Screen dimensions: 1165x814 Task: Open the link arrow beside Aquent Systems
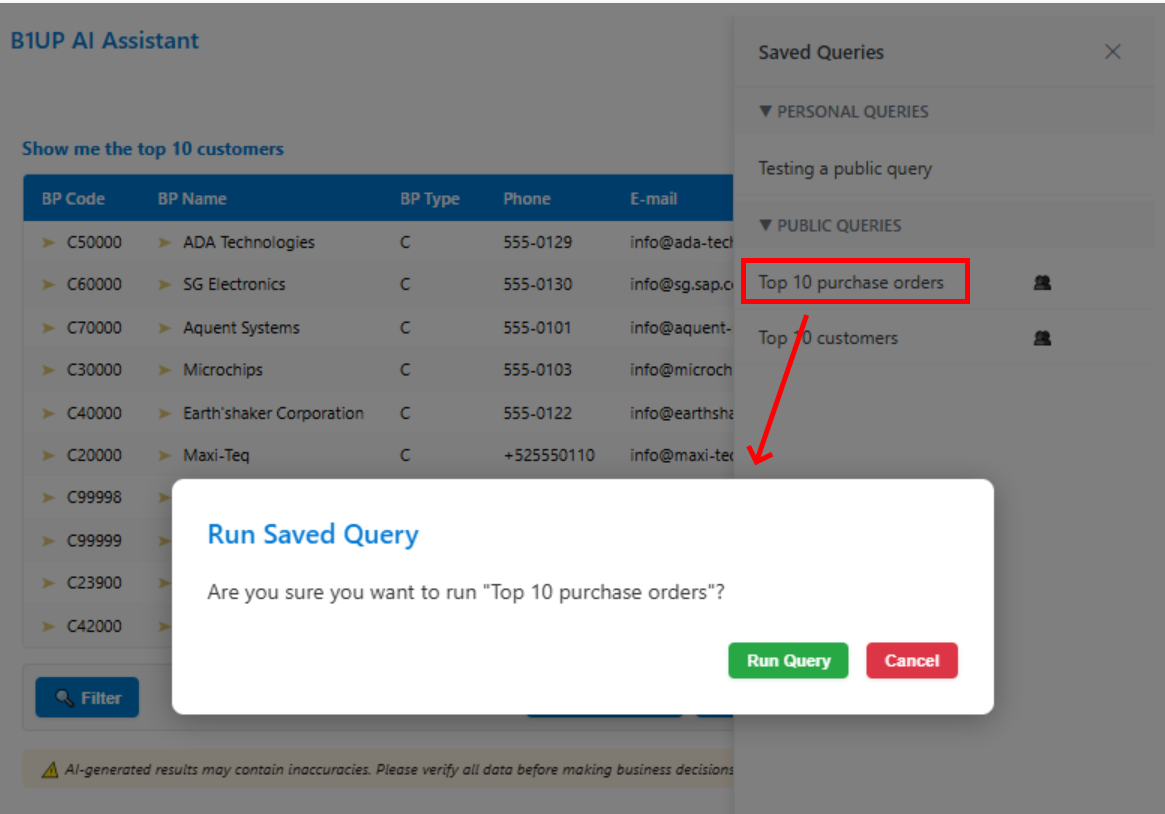pyautogui.click(x=165, y=328)
